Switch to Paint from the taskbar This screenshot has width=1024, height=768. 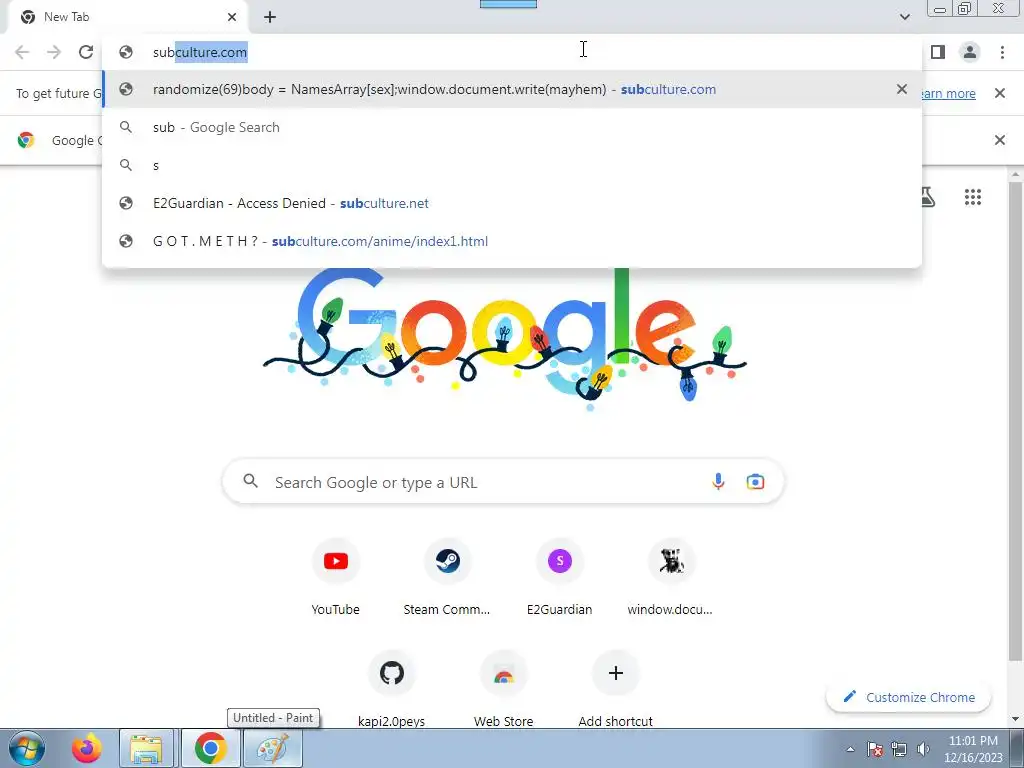273,748
